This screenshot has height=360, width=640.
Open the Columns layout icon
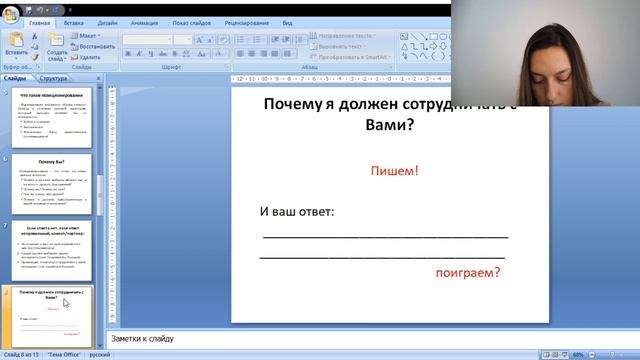(x=288, y=53)
